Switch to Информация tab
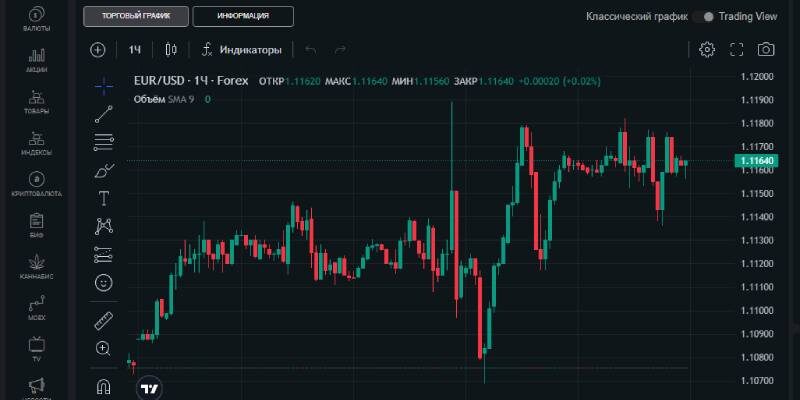 click(243, 16)
